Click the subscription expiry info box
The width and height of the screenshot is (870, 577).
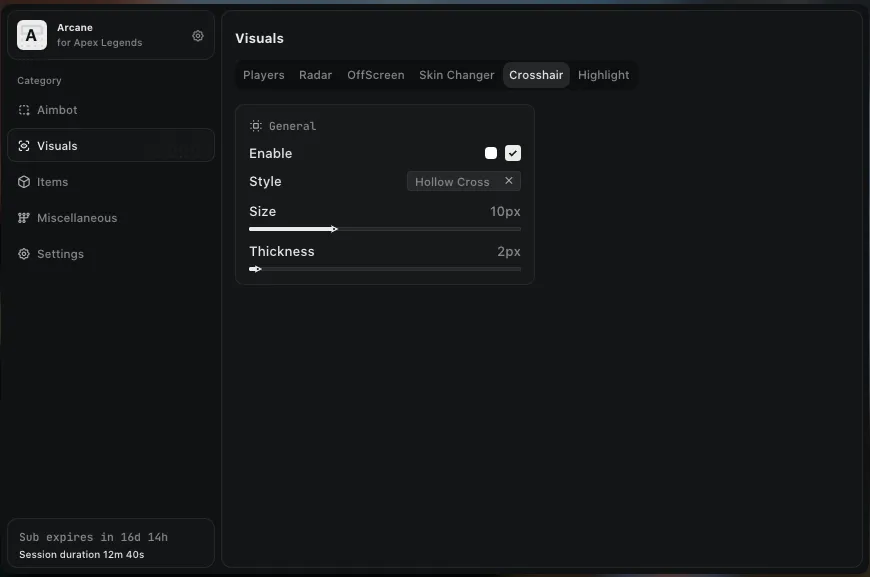pyautogui.click(x=110, y=543)
